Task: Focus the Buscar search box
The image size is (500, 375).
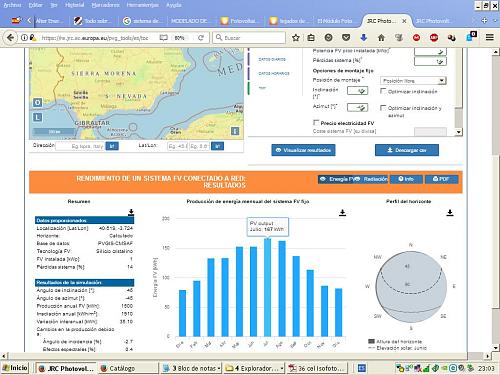Action: pos(249,38)
